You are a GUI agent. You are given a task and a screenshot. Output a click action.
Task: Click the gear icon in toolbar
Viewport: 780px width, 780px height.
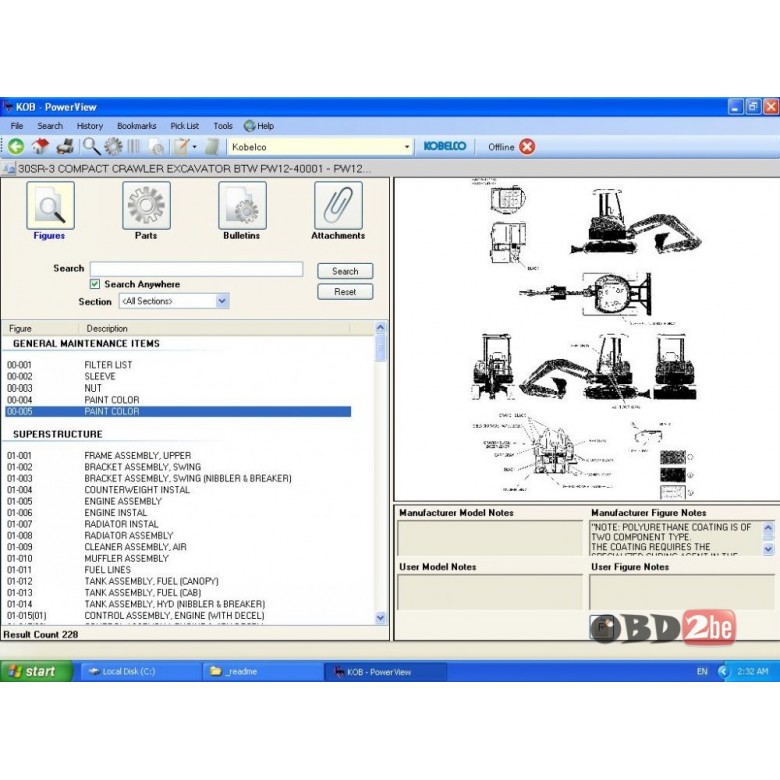113,146
